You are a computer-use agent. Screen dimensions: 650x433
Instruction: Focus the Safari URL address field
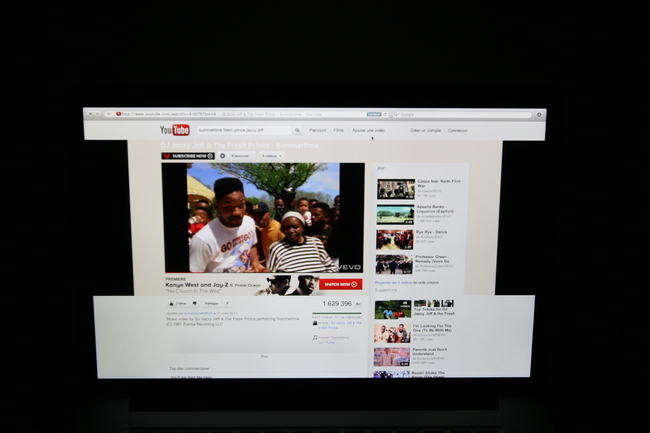245,114
